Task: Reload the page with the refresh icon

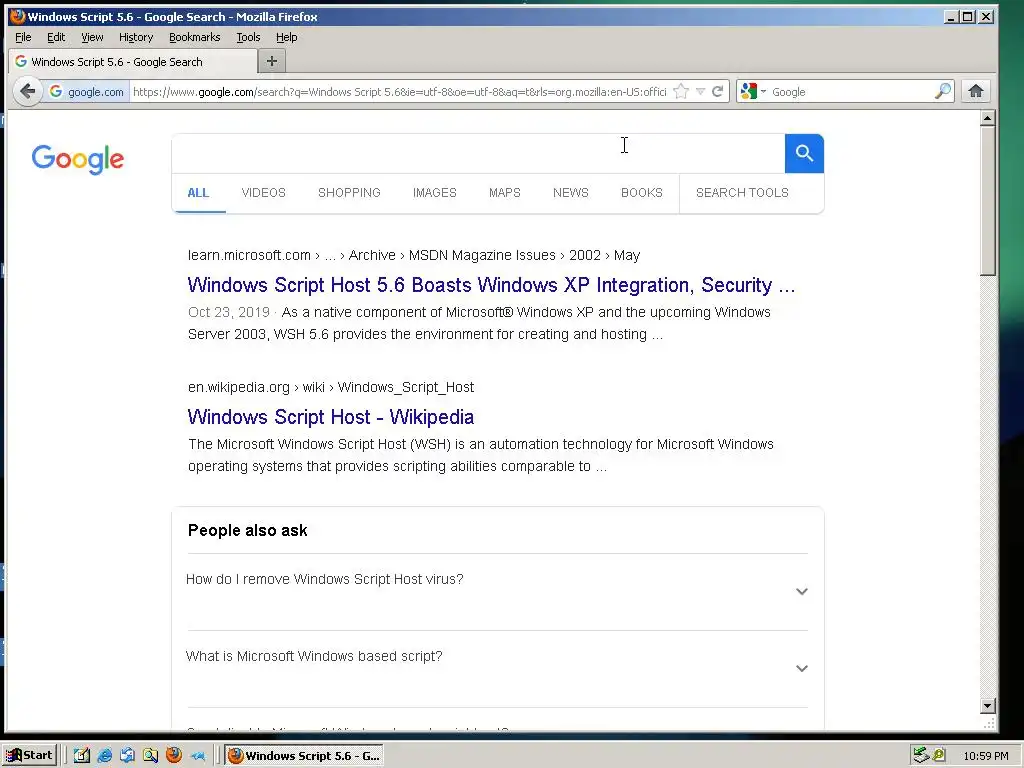Action: 717,91
